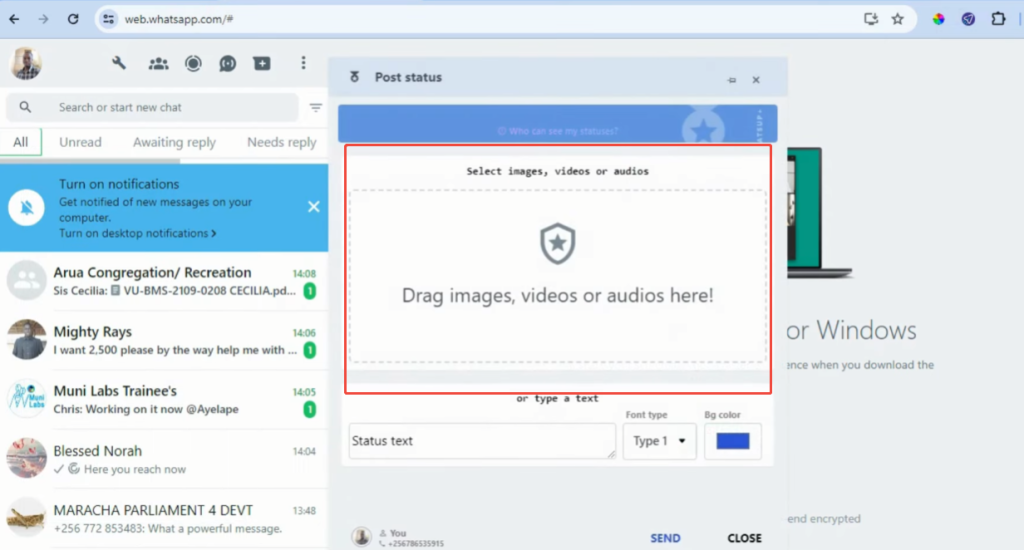Viewport: 1024px width, 550px height.
Task: Open the Communities group icon
Action: [158, 63]
